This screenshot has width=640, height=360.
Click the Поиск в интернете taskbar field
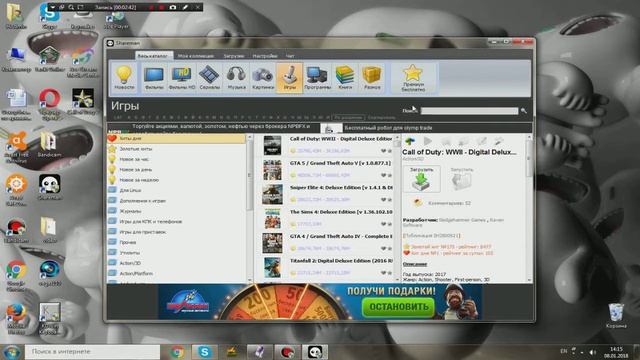tap(92, 352)
